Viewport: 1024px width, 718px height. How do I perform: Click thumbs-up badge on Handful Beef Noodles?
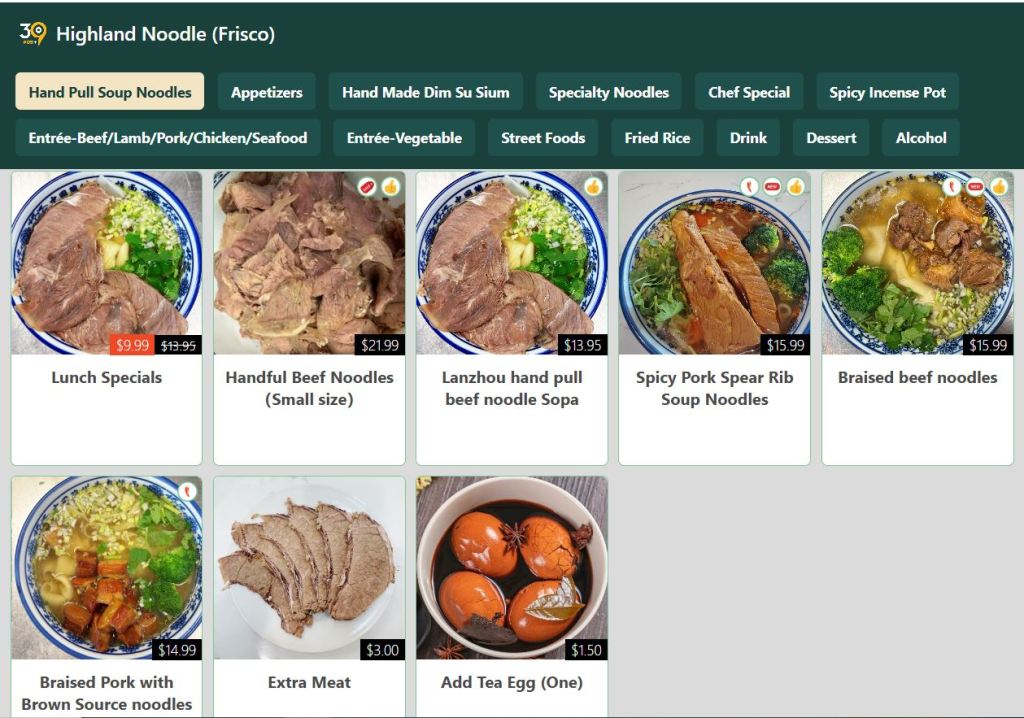tap(391, 188)
